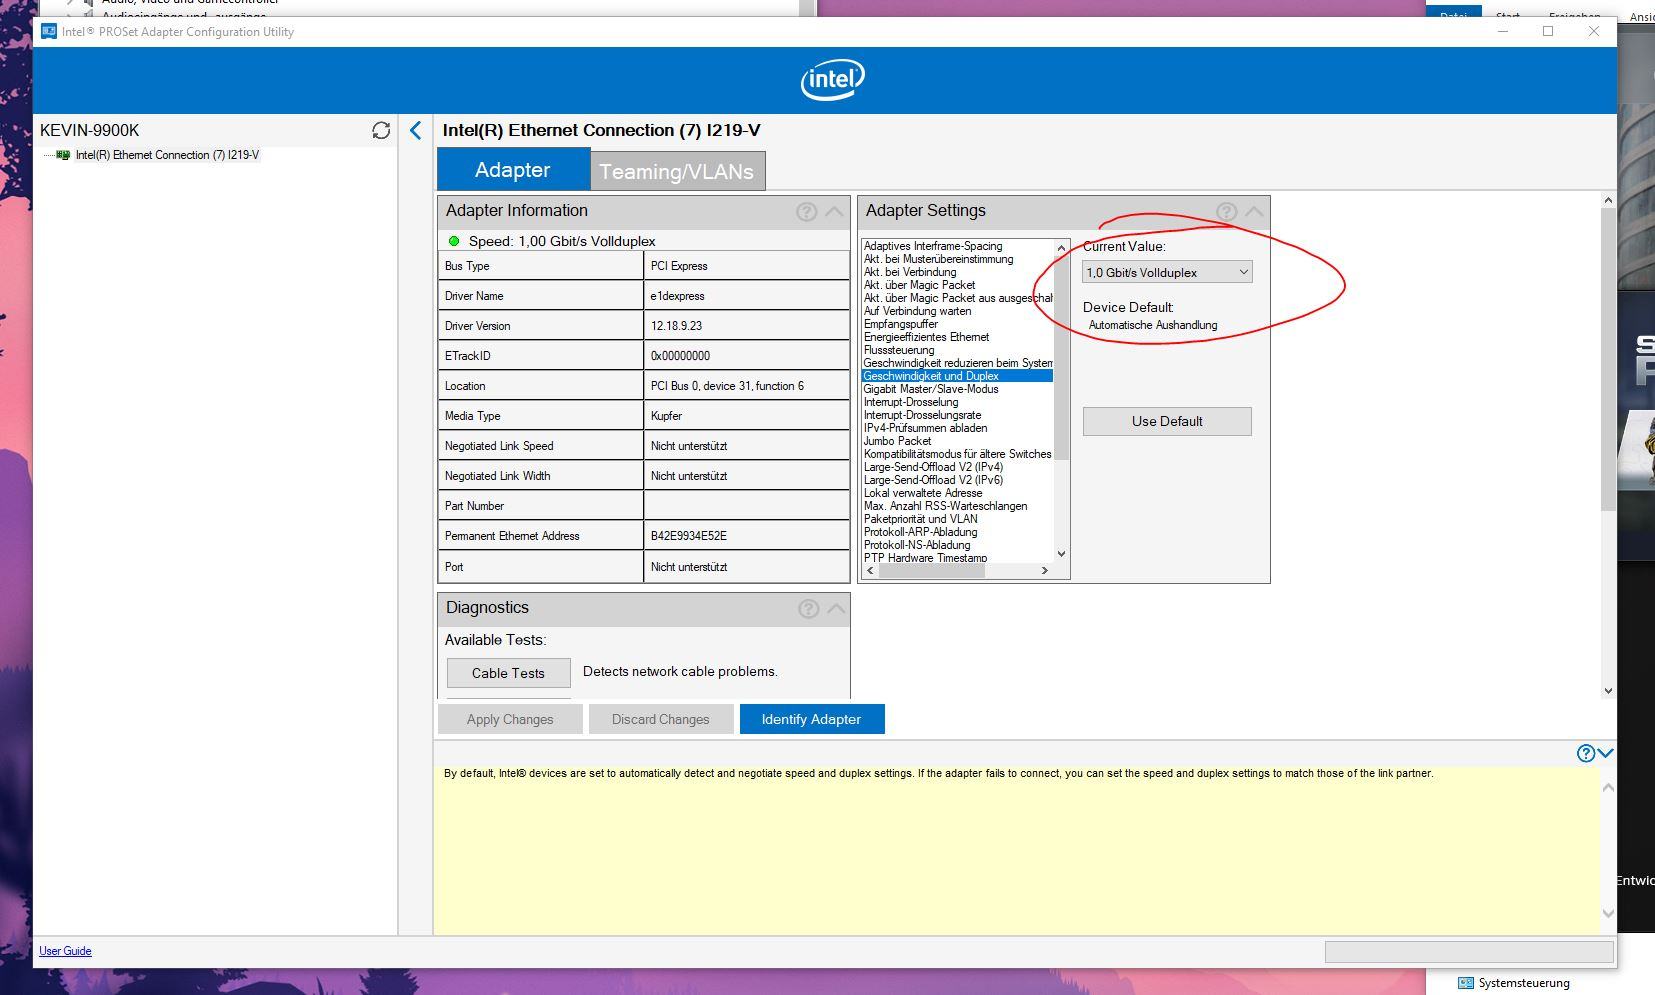Viewport: 1655px width, 995px height.
Task: Click the settings list scroll-down arrow
Action: click(1061, 554)
